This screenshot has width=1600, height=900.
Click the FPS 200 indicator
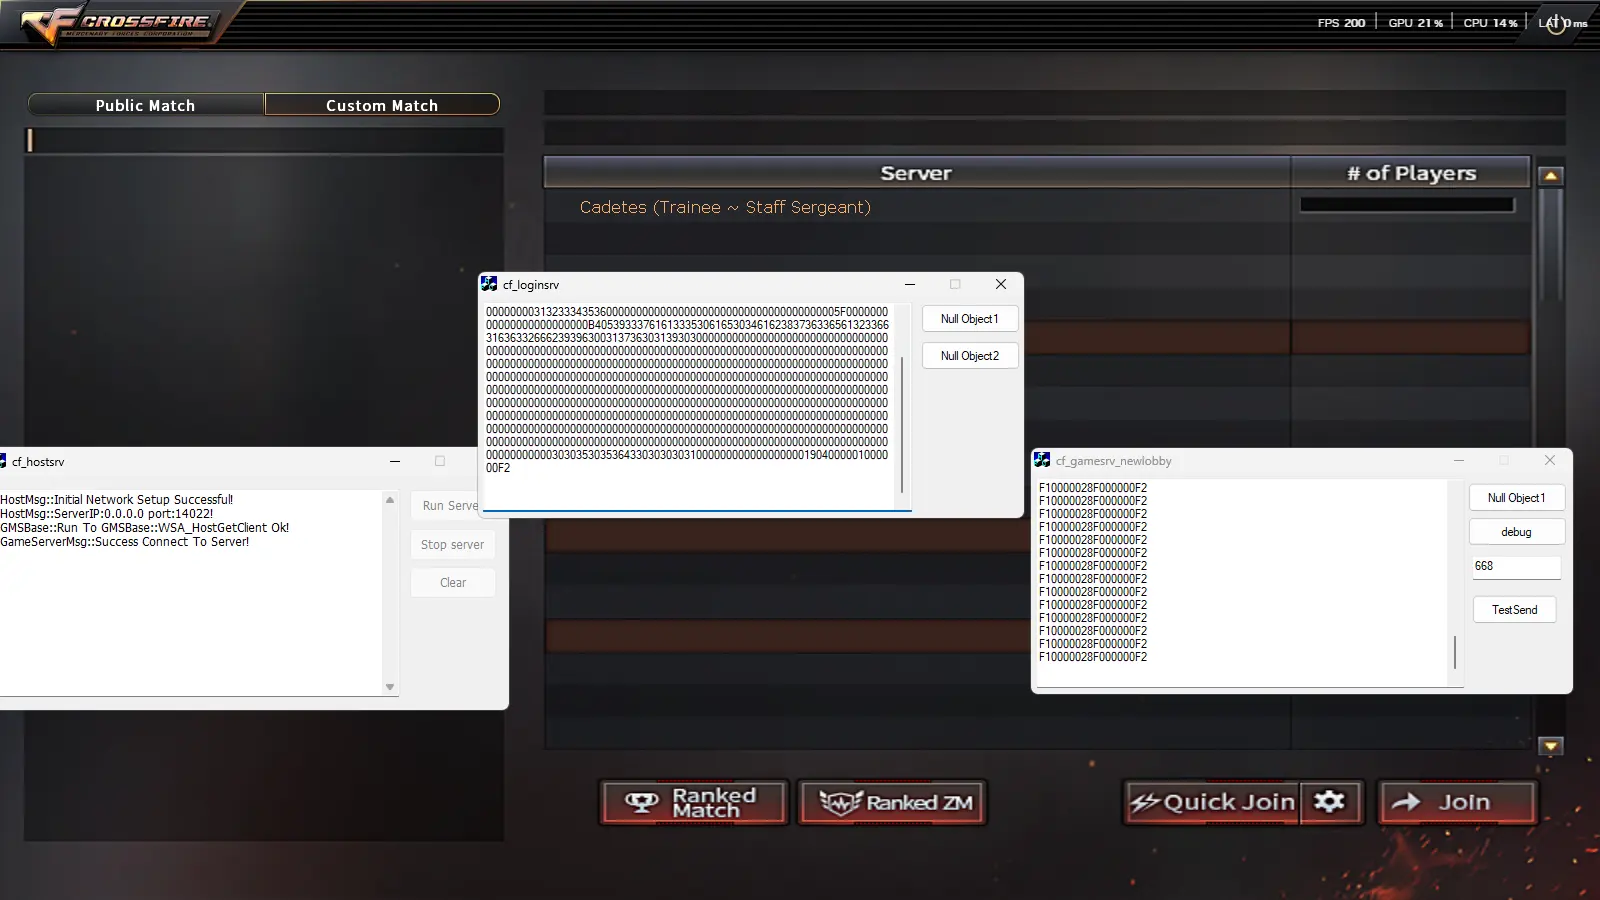click(1341, 23)
